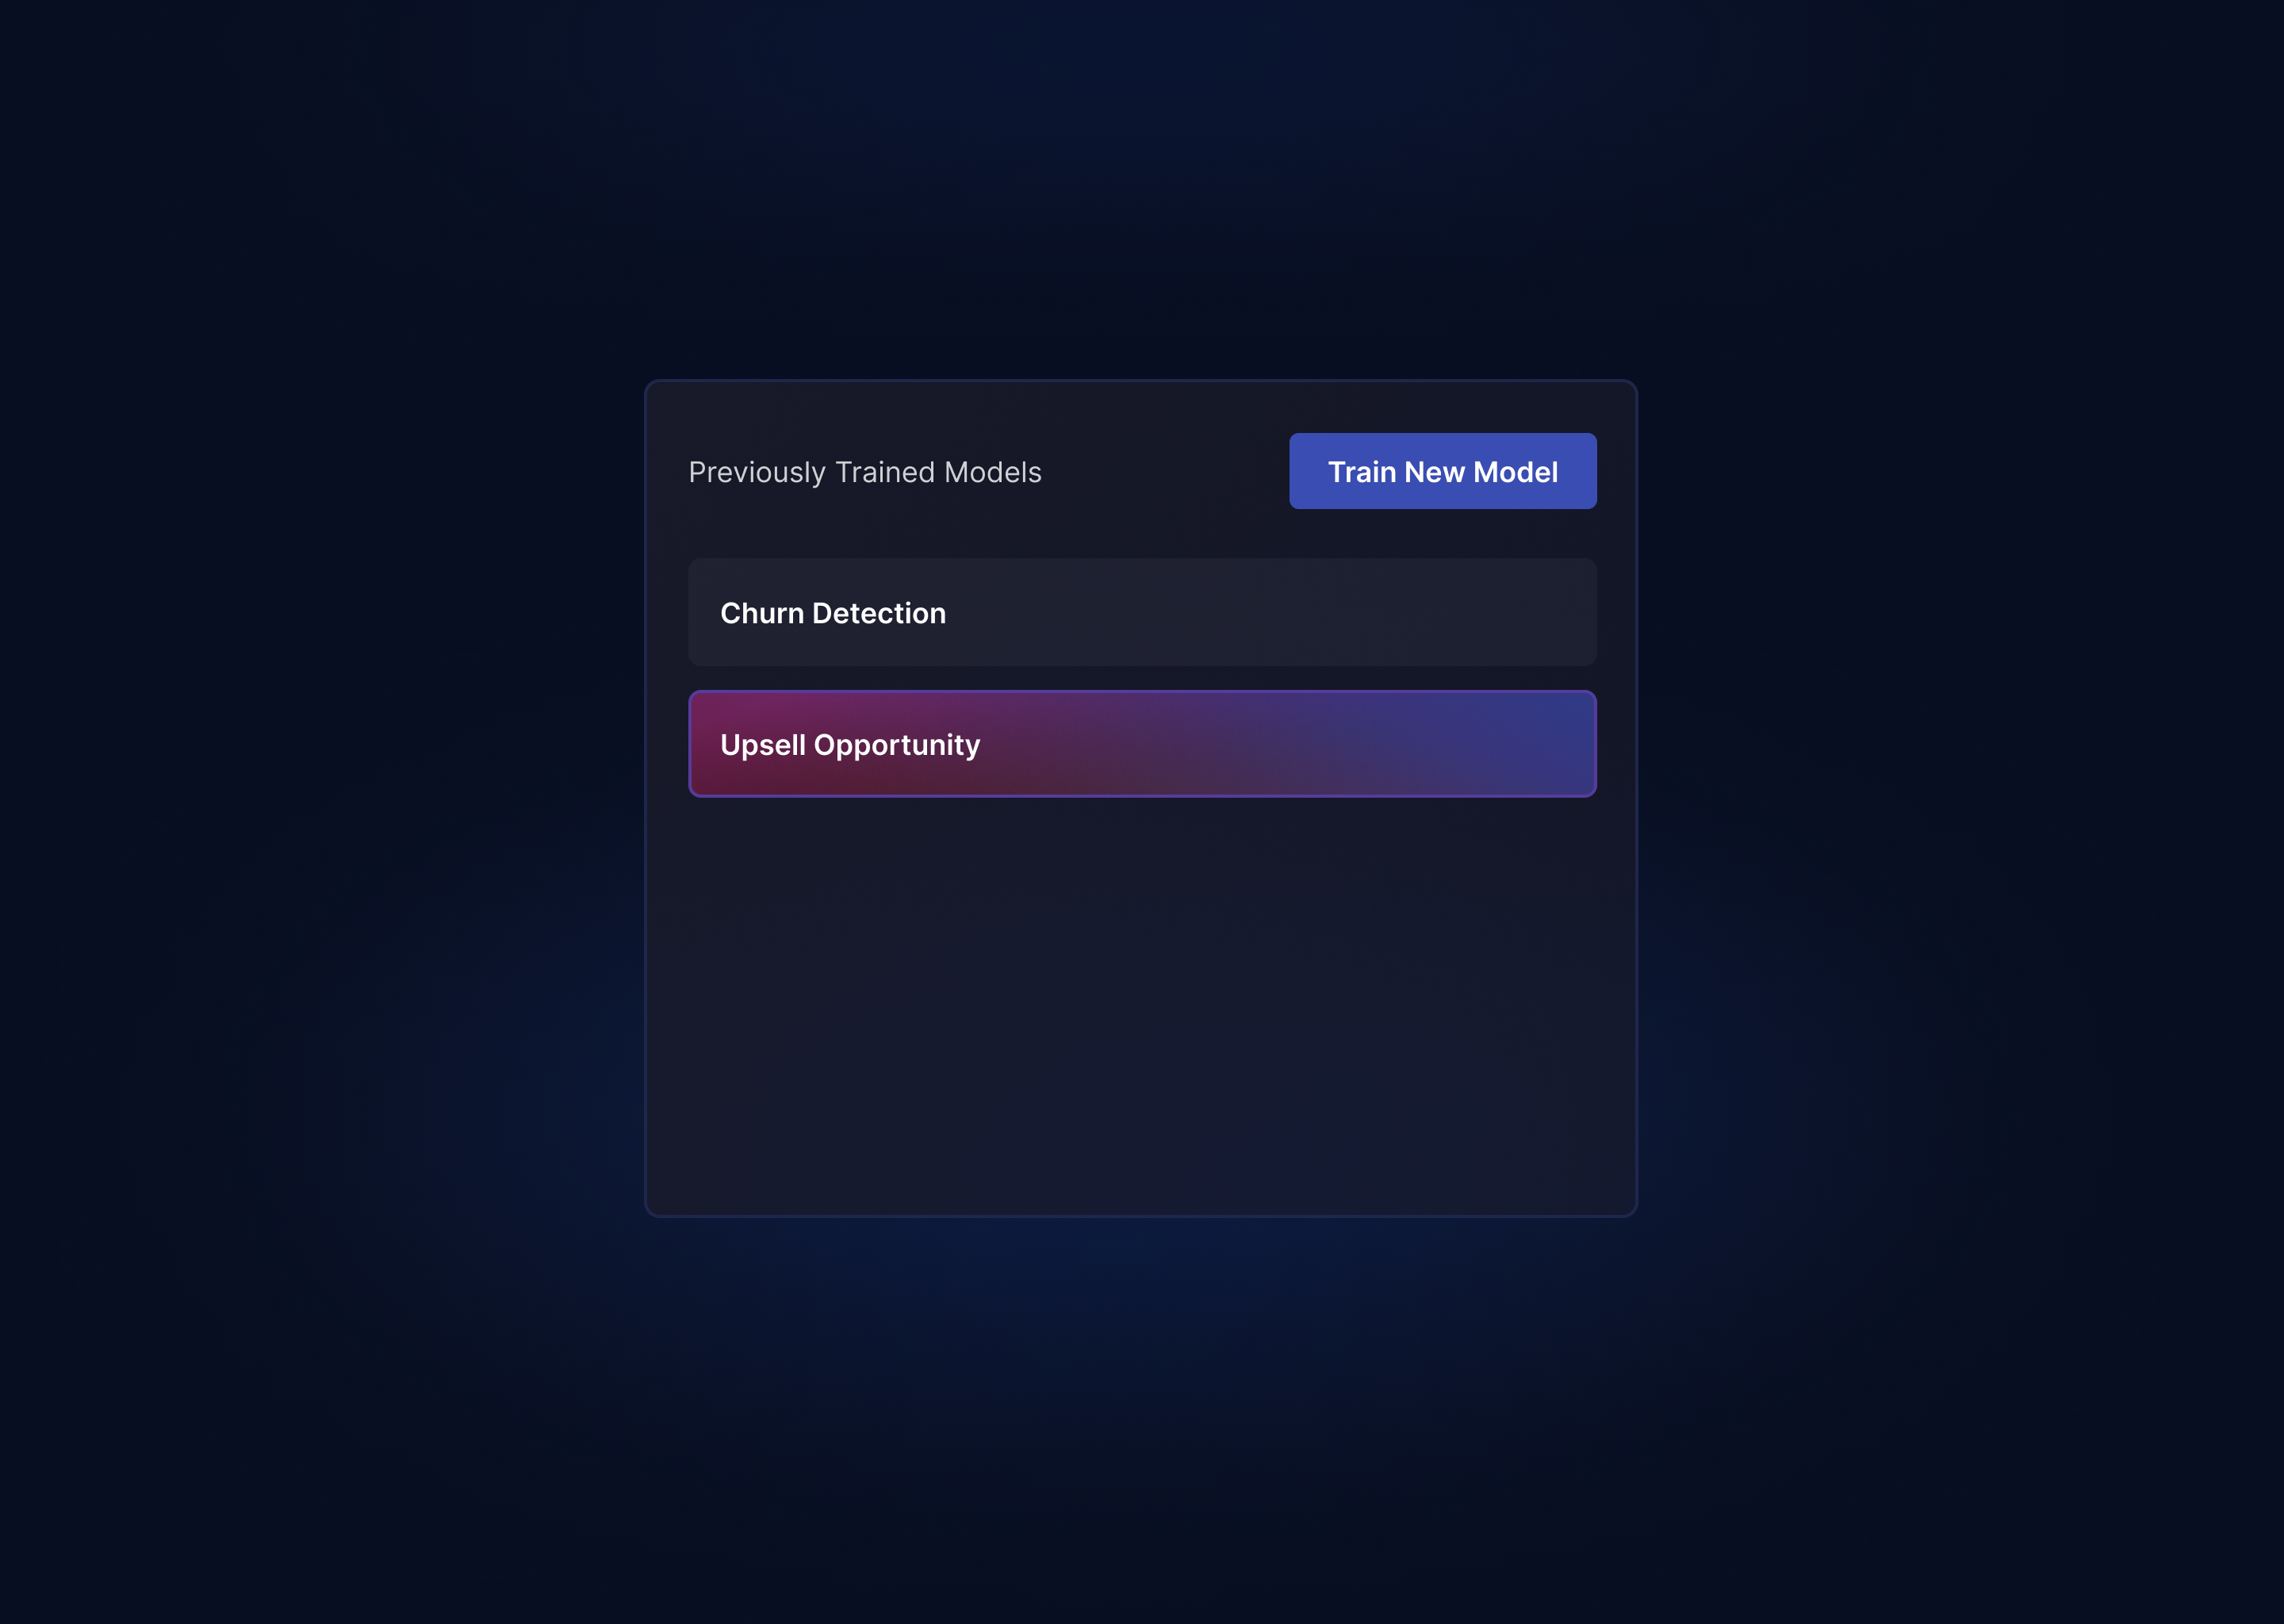Click the word Model in the blue button
The height and width of the screenshot is (1624, 2284).
(x=1515, y=472)
